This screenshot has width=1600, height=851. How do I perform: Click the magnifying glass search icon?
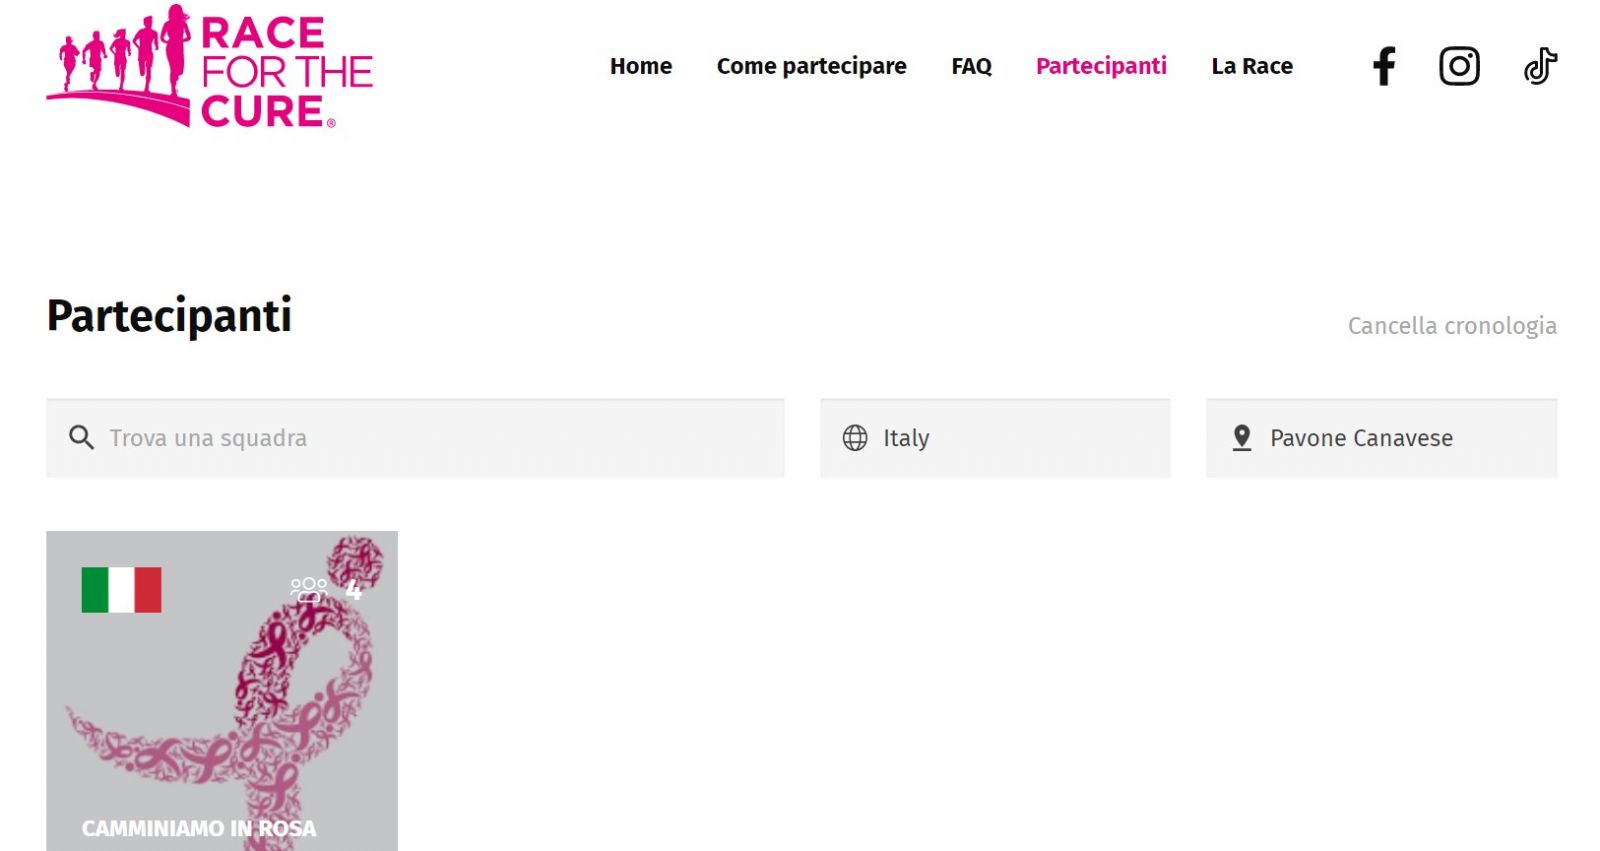click(81, 438)
